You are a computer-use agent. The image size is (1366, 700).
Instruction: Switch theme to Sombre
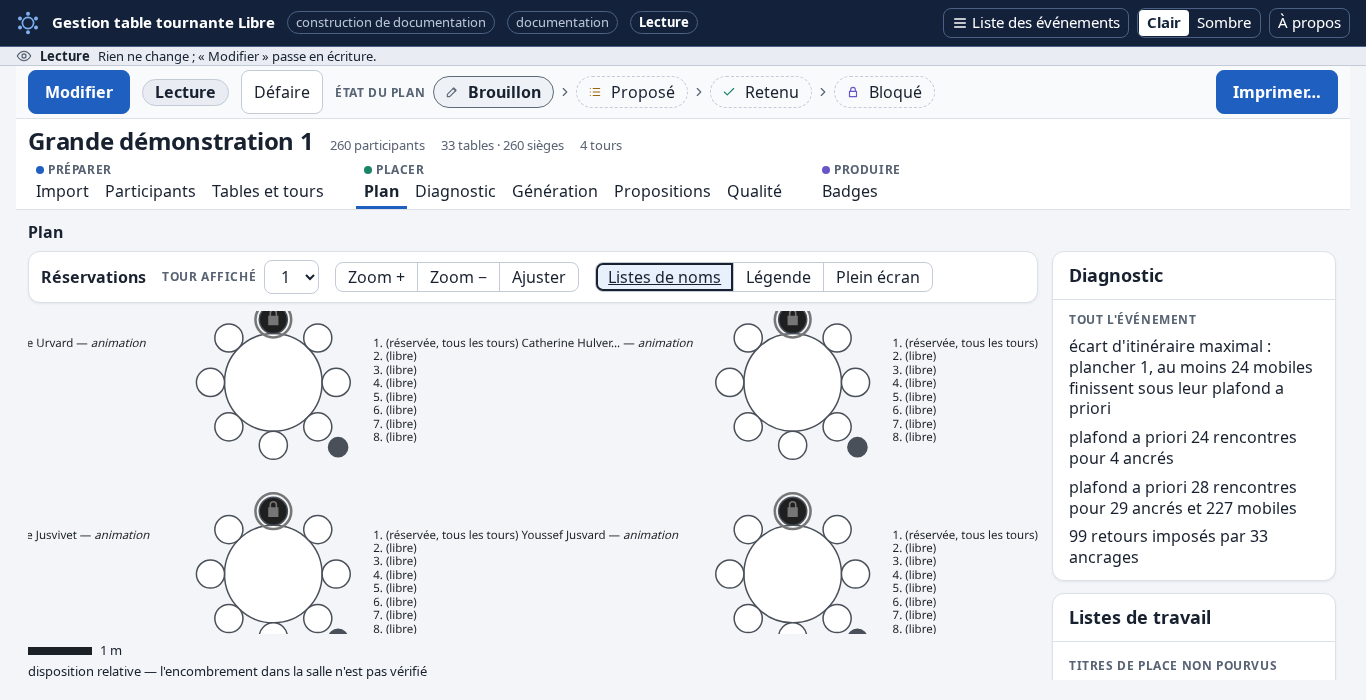(x=1224, y=23)
